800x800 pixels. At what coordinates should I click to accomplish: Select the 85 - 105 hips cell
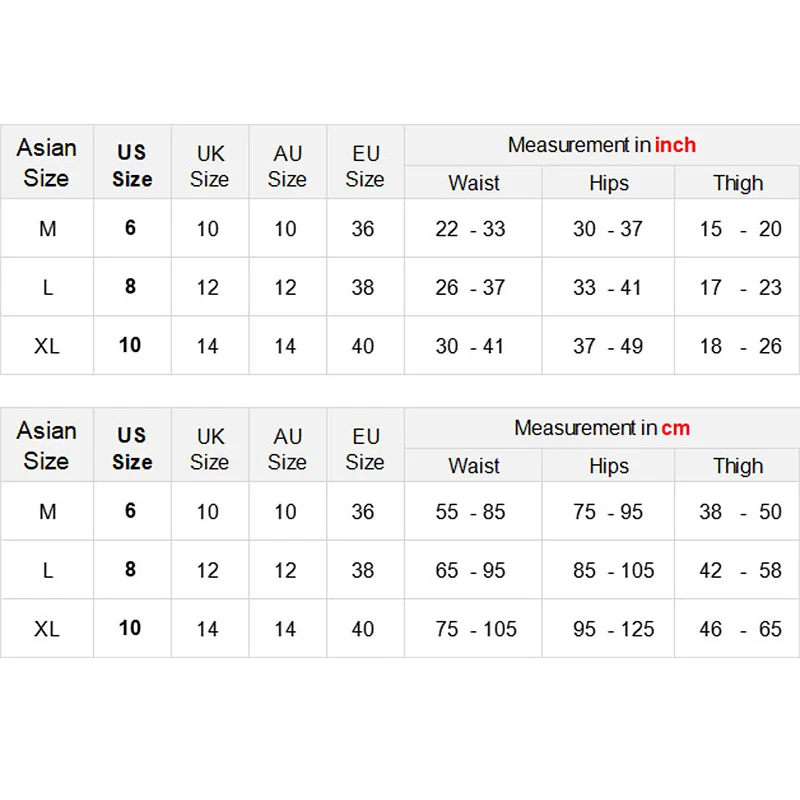614,571
